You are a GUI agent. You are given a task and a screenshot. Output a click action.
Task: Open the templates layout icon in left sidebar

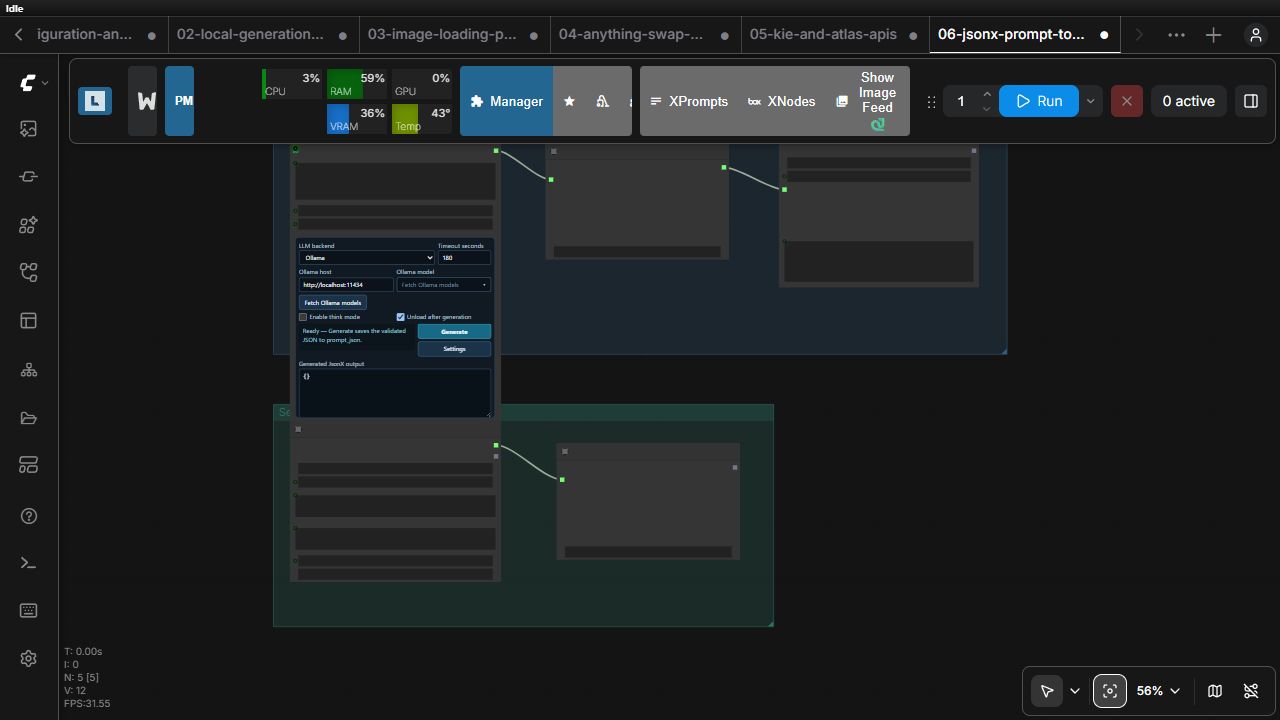coord(28,321)
